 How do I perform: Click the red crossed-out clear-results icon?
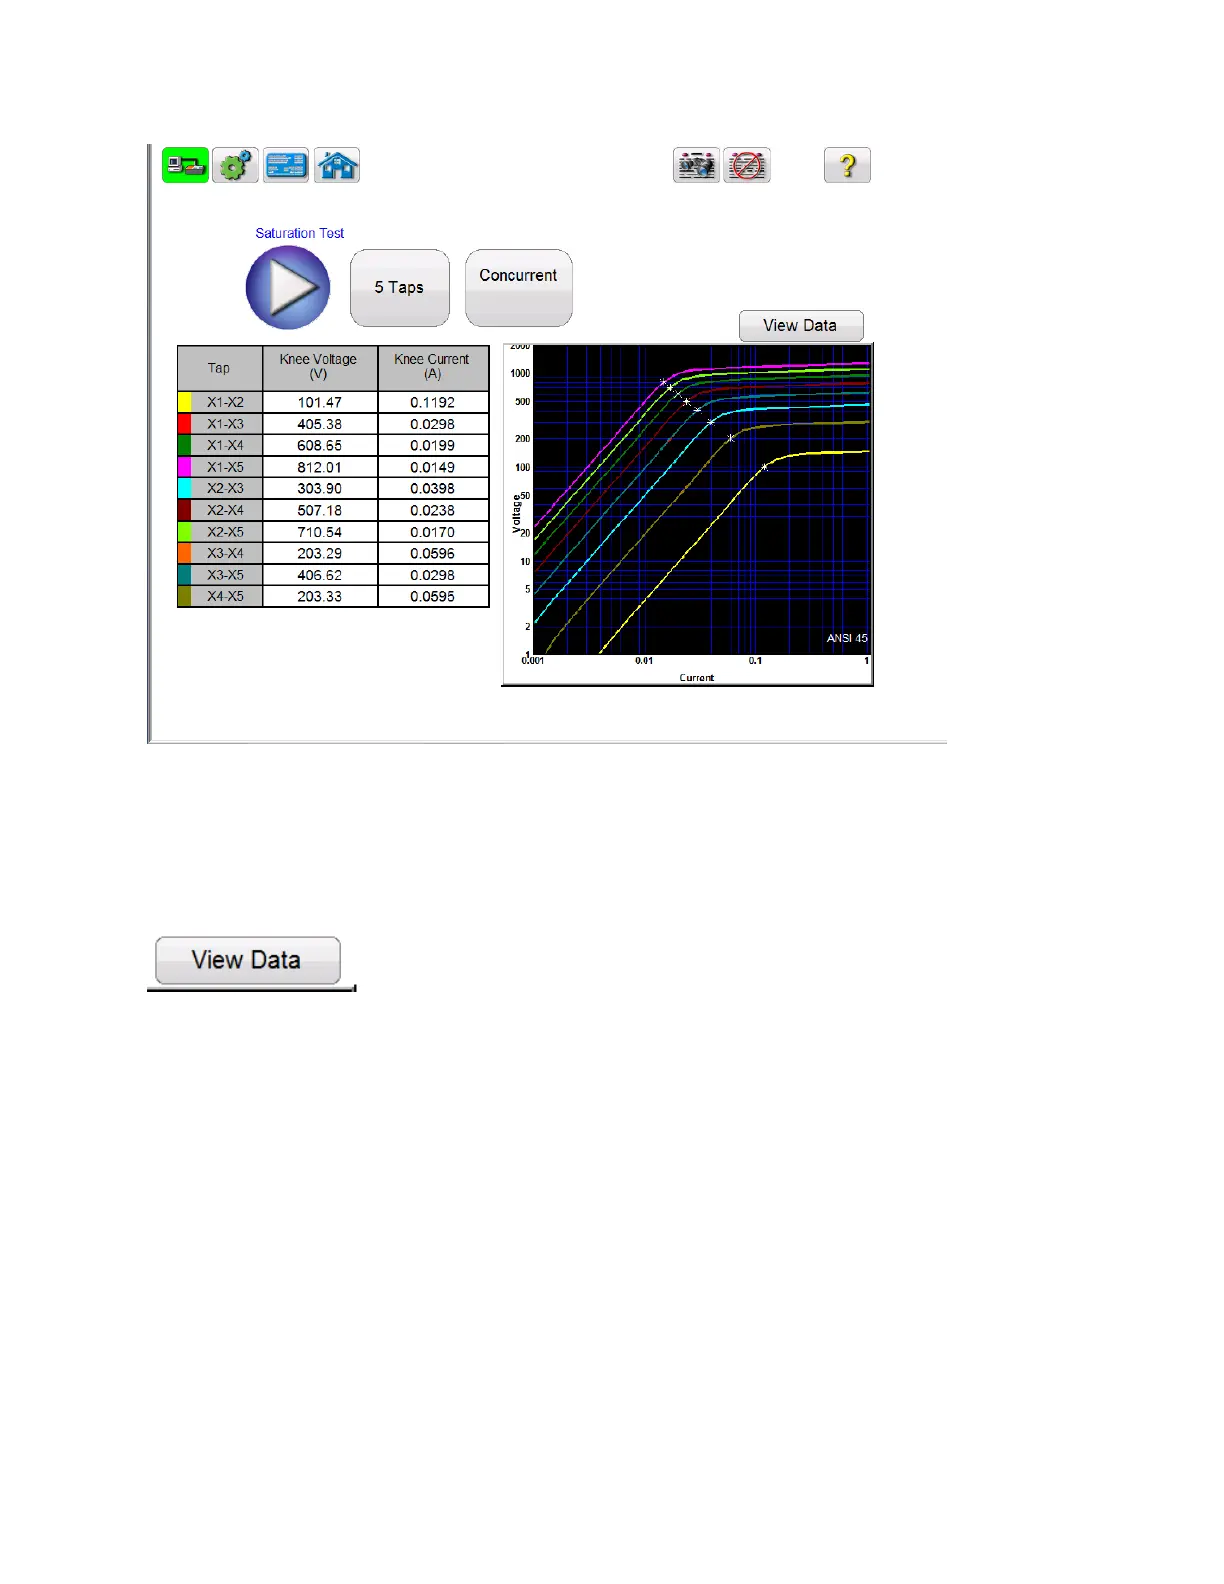[747, 165]
